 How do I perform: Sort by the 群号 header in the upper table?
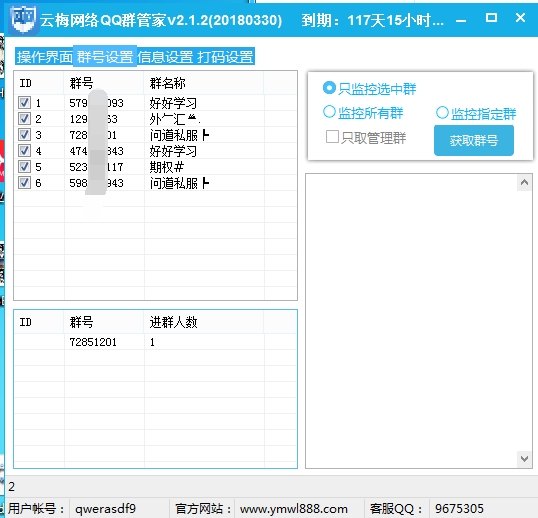tap(104, 83)
